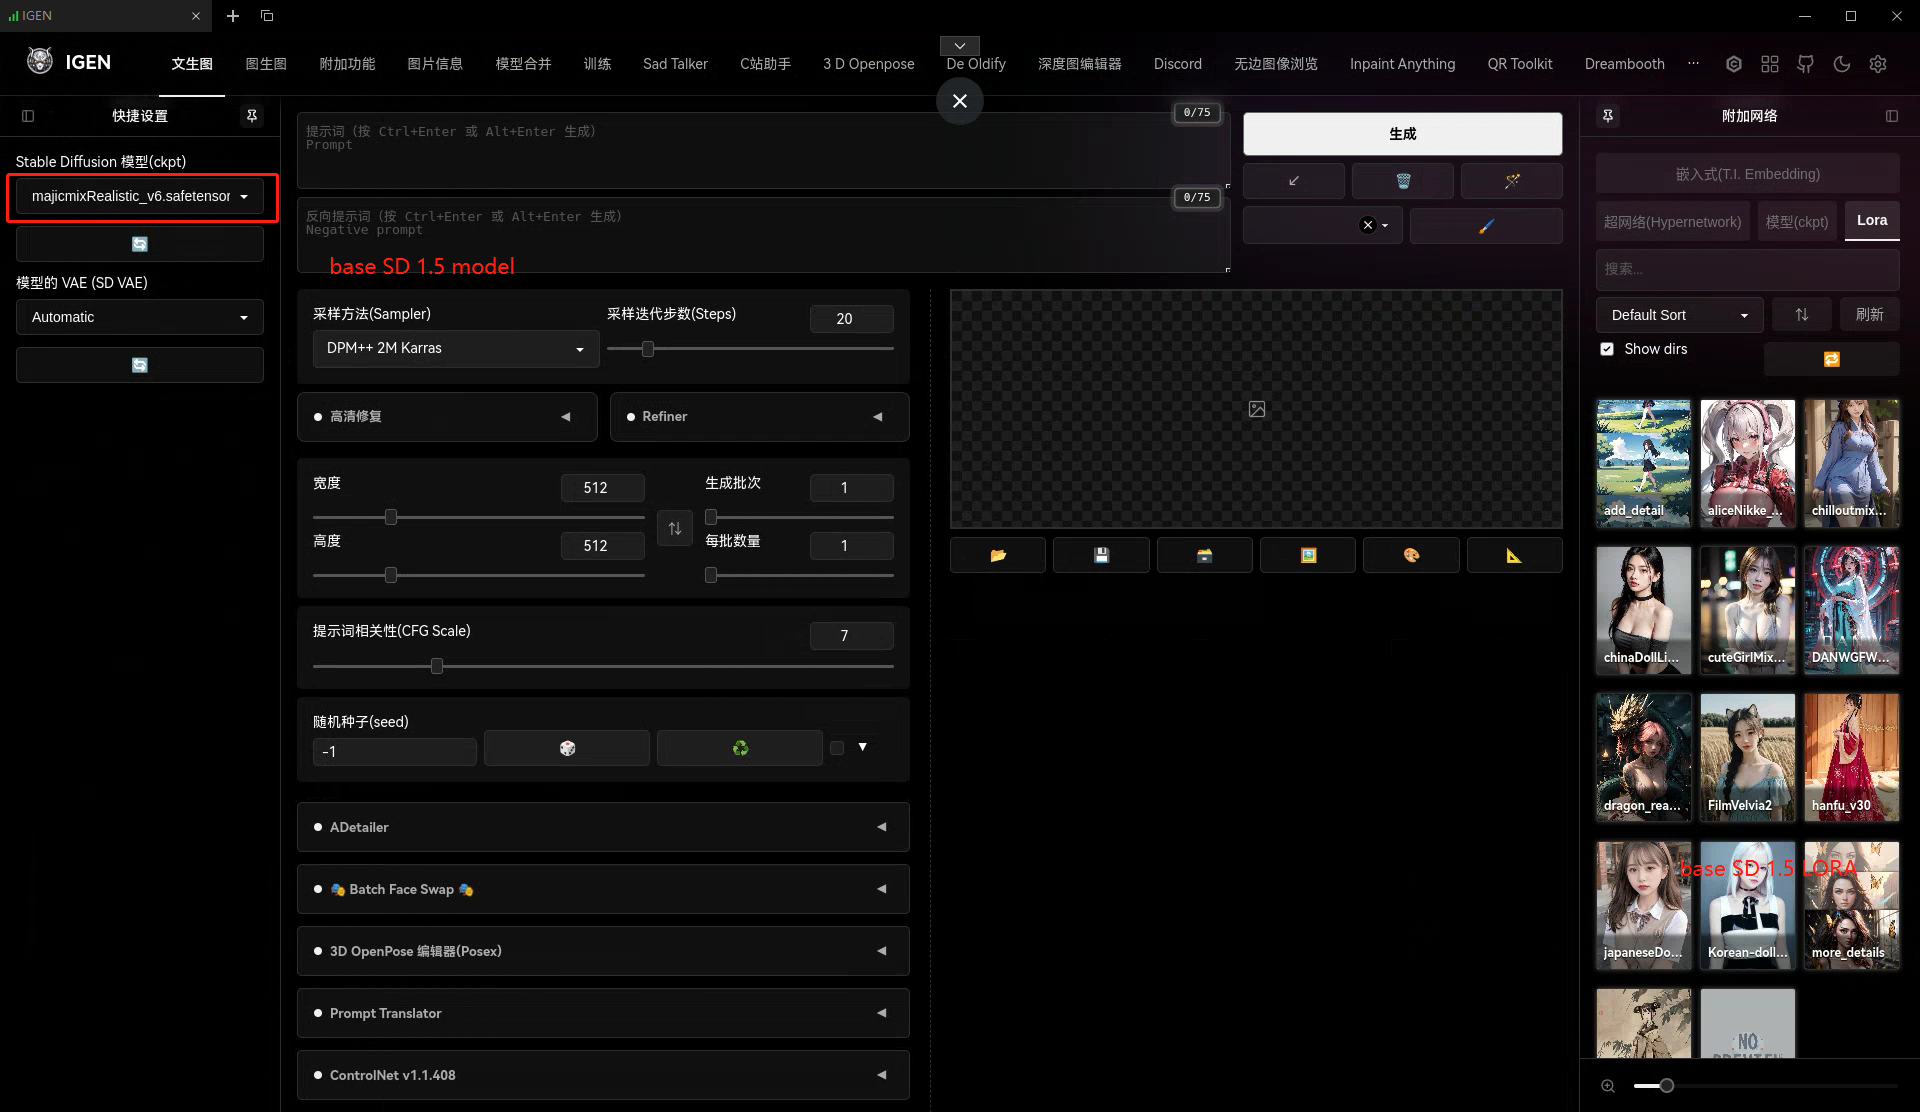Click the paintbrush style-edit icon
Image resolution: width=1920 pixels, height=1112 pixels.
1485,226
